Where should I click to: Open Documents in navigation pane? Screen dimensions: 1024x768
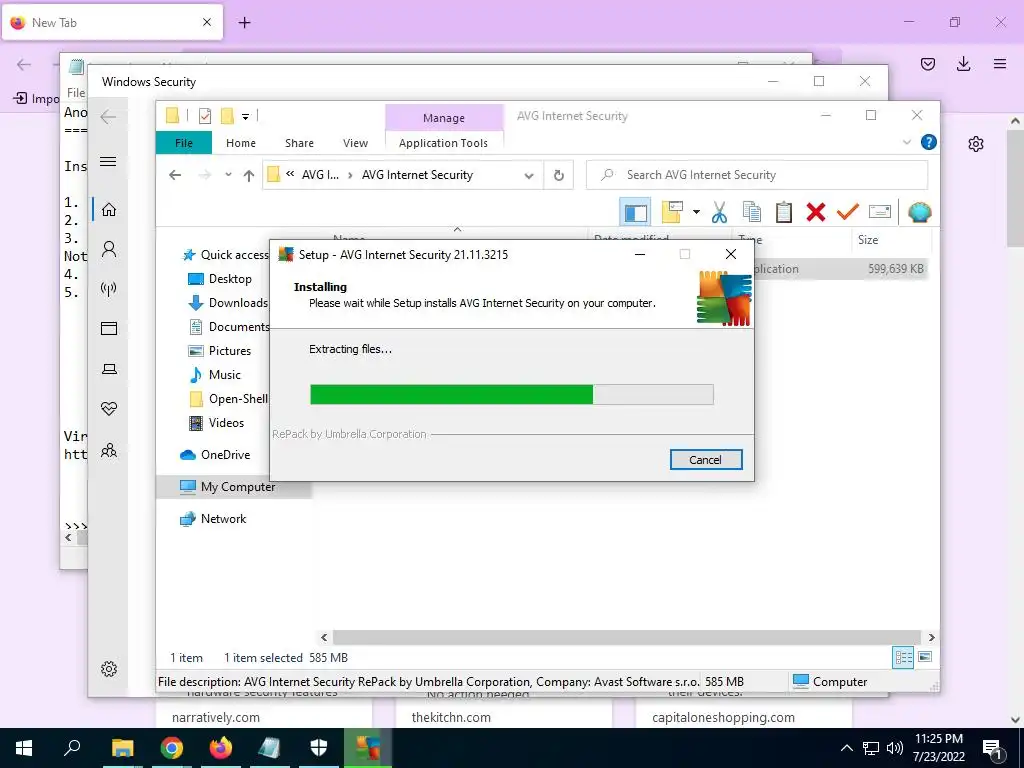pos(239,327)
